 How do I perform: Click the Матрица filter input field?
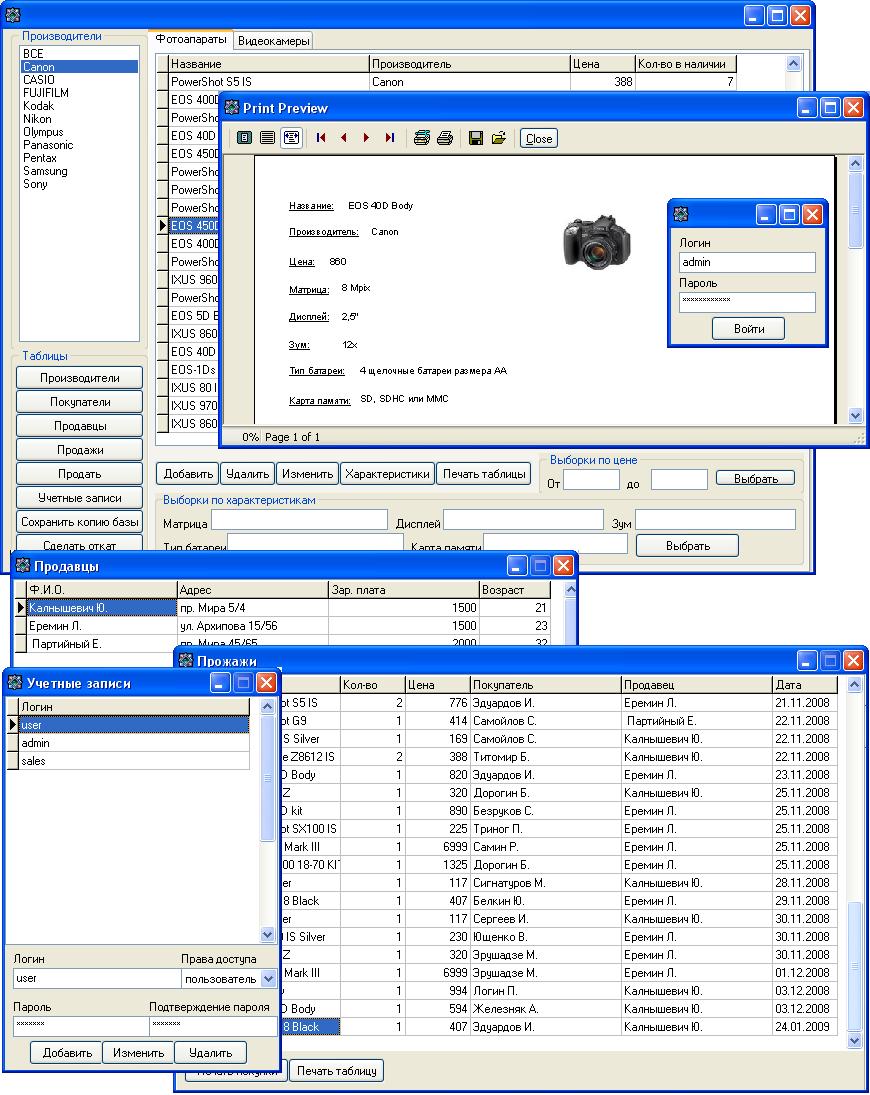click(300, 520)
